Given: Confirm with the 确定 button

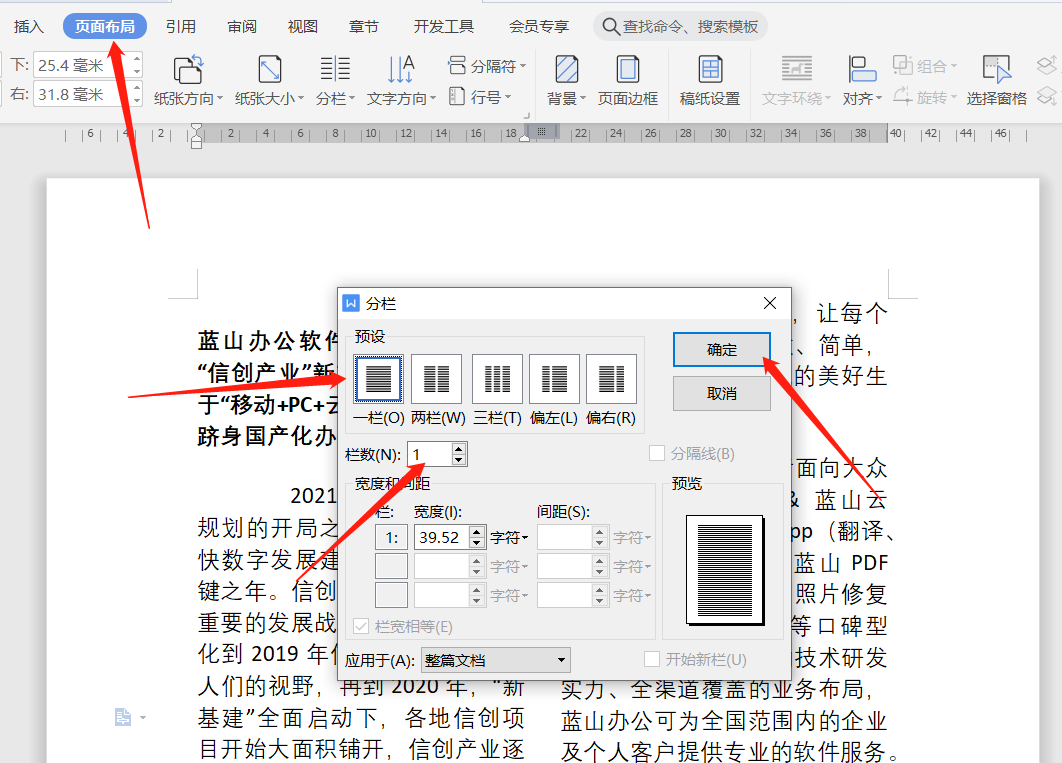Looking at the screenshot, I should point(721,349).
